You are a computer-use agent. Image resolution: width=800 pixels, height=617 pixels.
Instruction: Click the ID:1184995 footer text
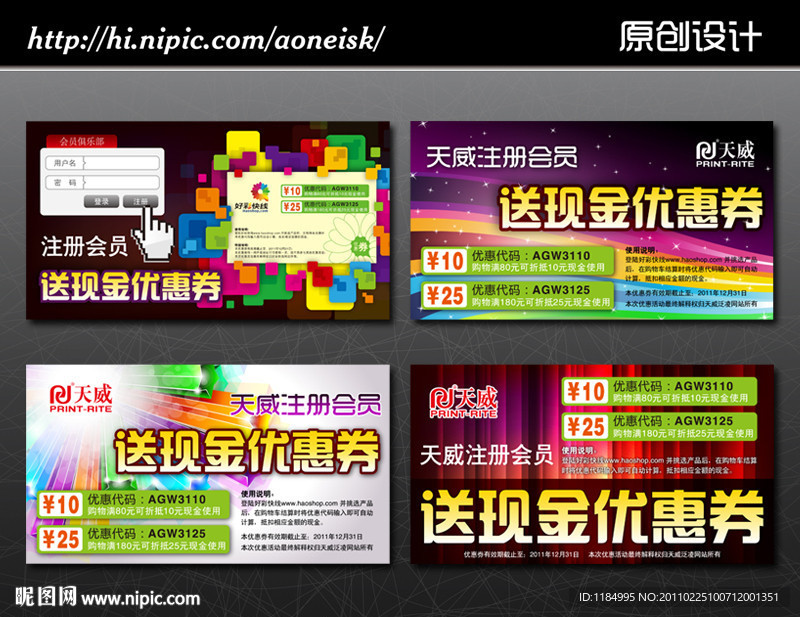(x=607, y=597)
